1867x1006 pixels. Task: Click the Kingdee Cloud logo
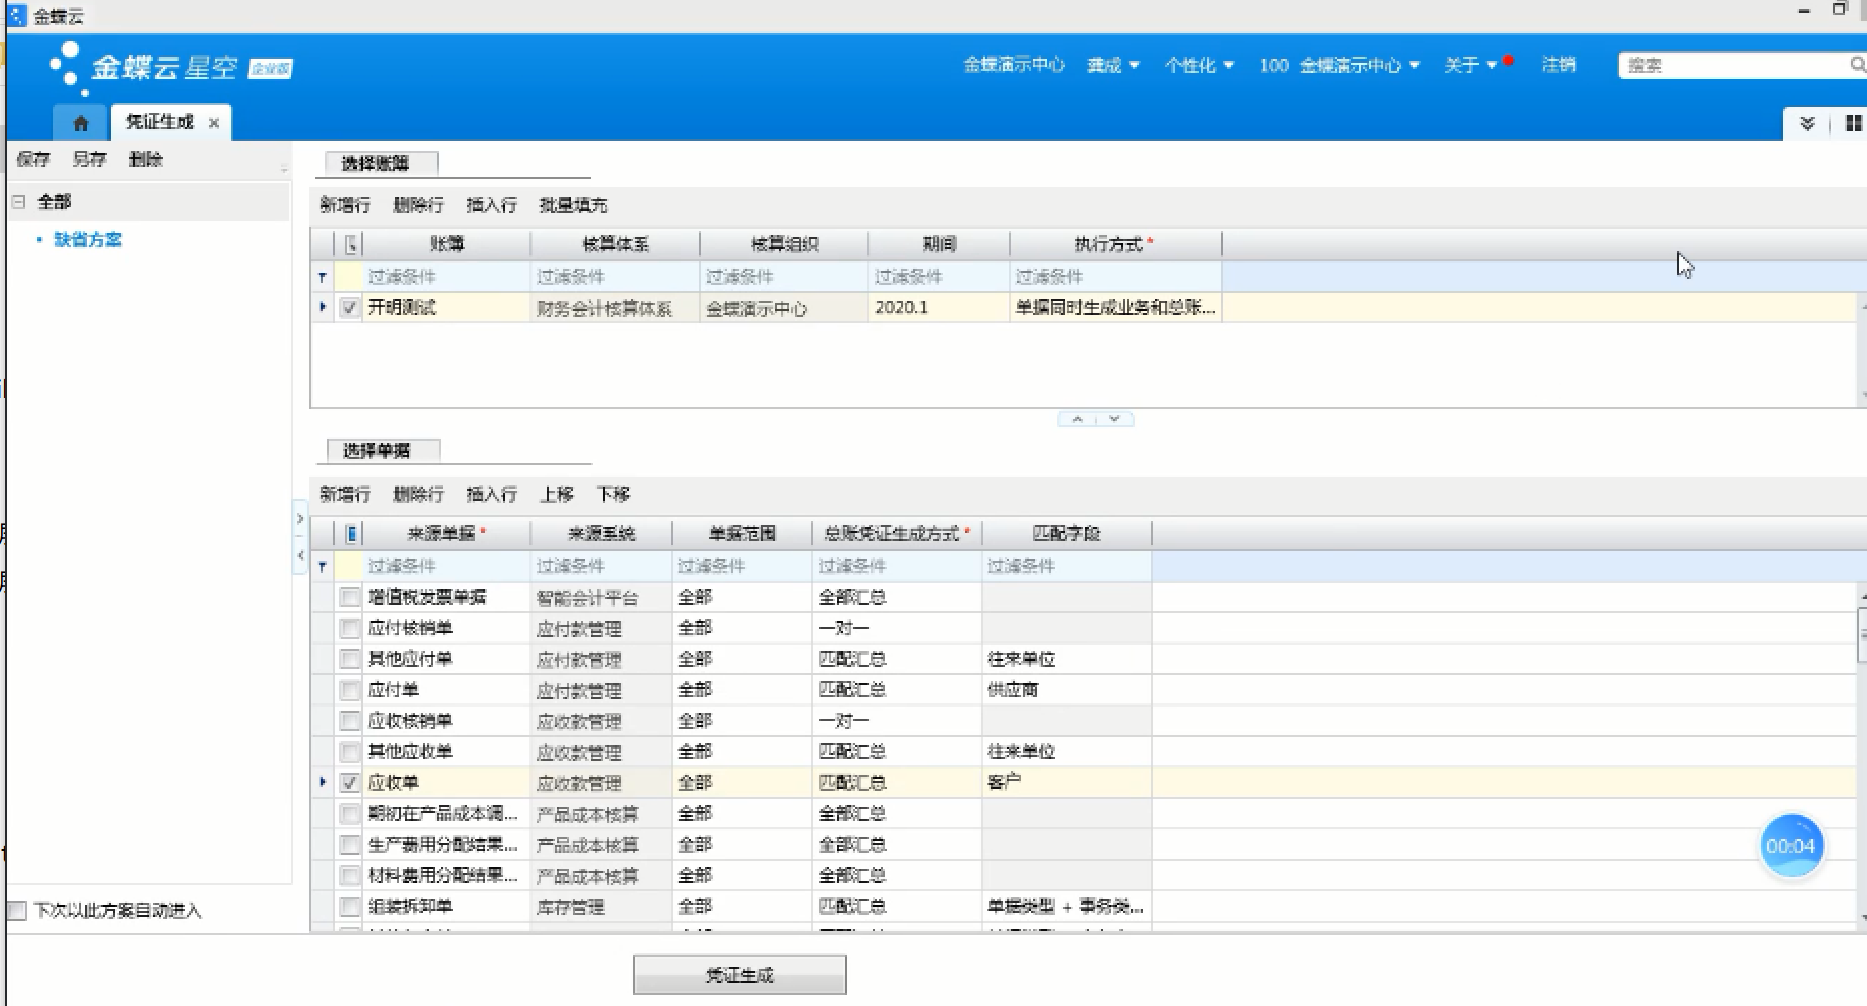(x=167, y=67)
